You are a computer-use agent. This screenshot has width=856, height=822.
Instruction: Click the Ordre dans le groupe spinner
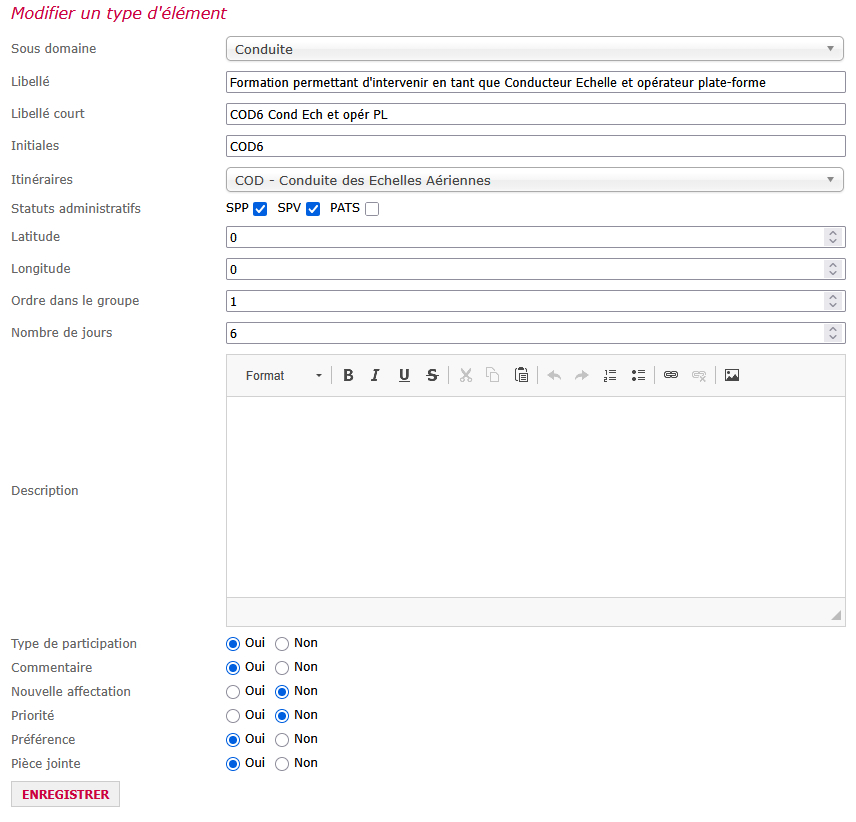[833, 301]
